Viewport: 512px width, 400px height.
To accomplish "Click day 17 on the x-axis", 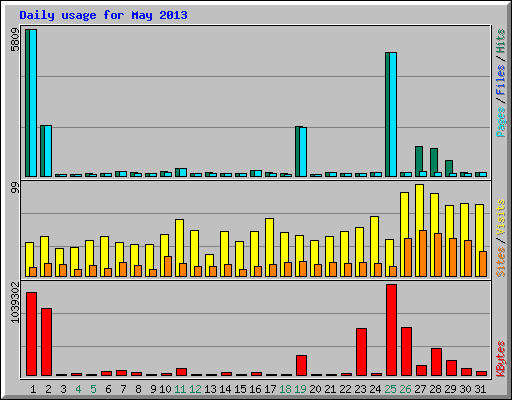I will [x=270, y=389].
